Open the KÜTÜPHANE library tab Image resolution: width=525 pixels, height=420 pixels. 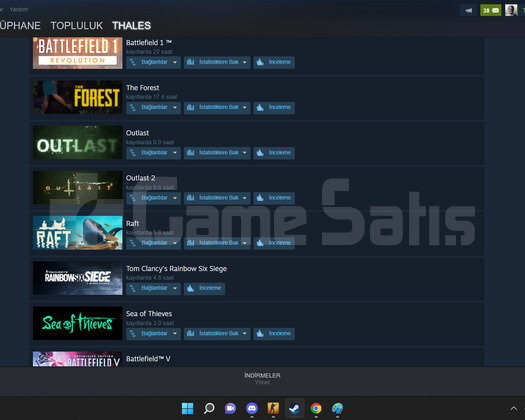point(20,26)
